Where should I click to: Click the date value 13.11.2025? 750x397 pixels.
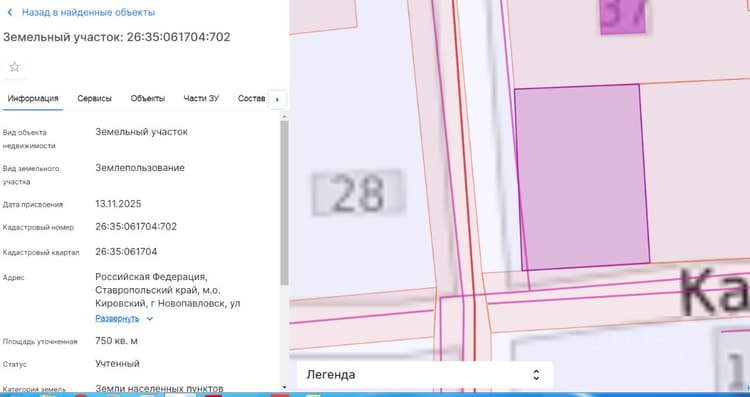[x=118, y=204]
